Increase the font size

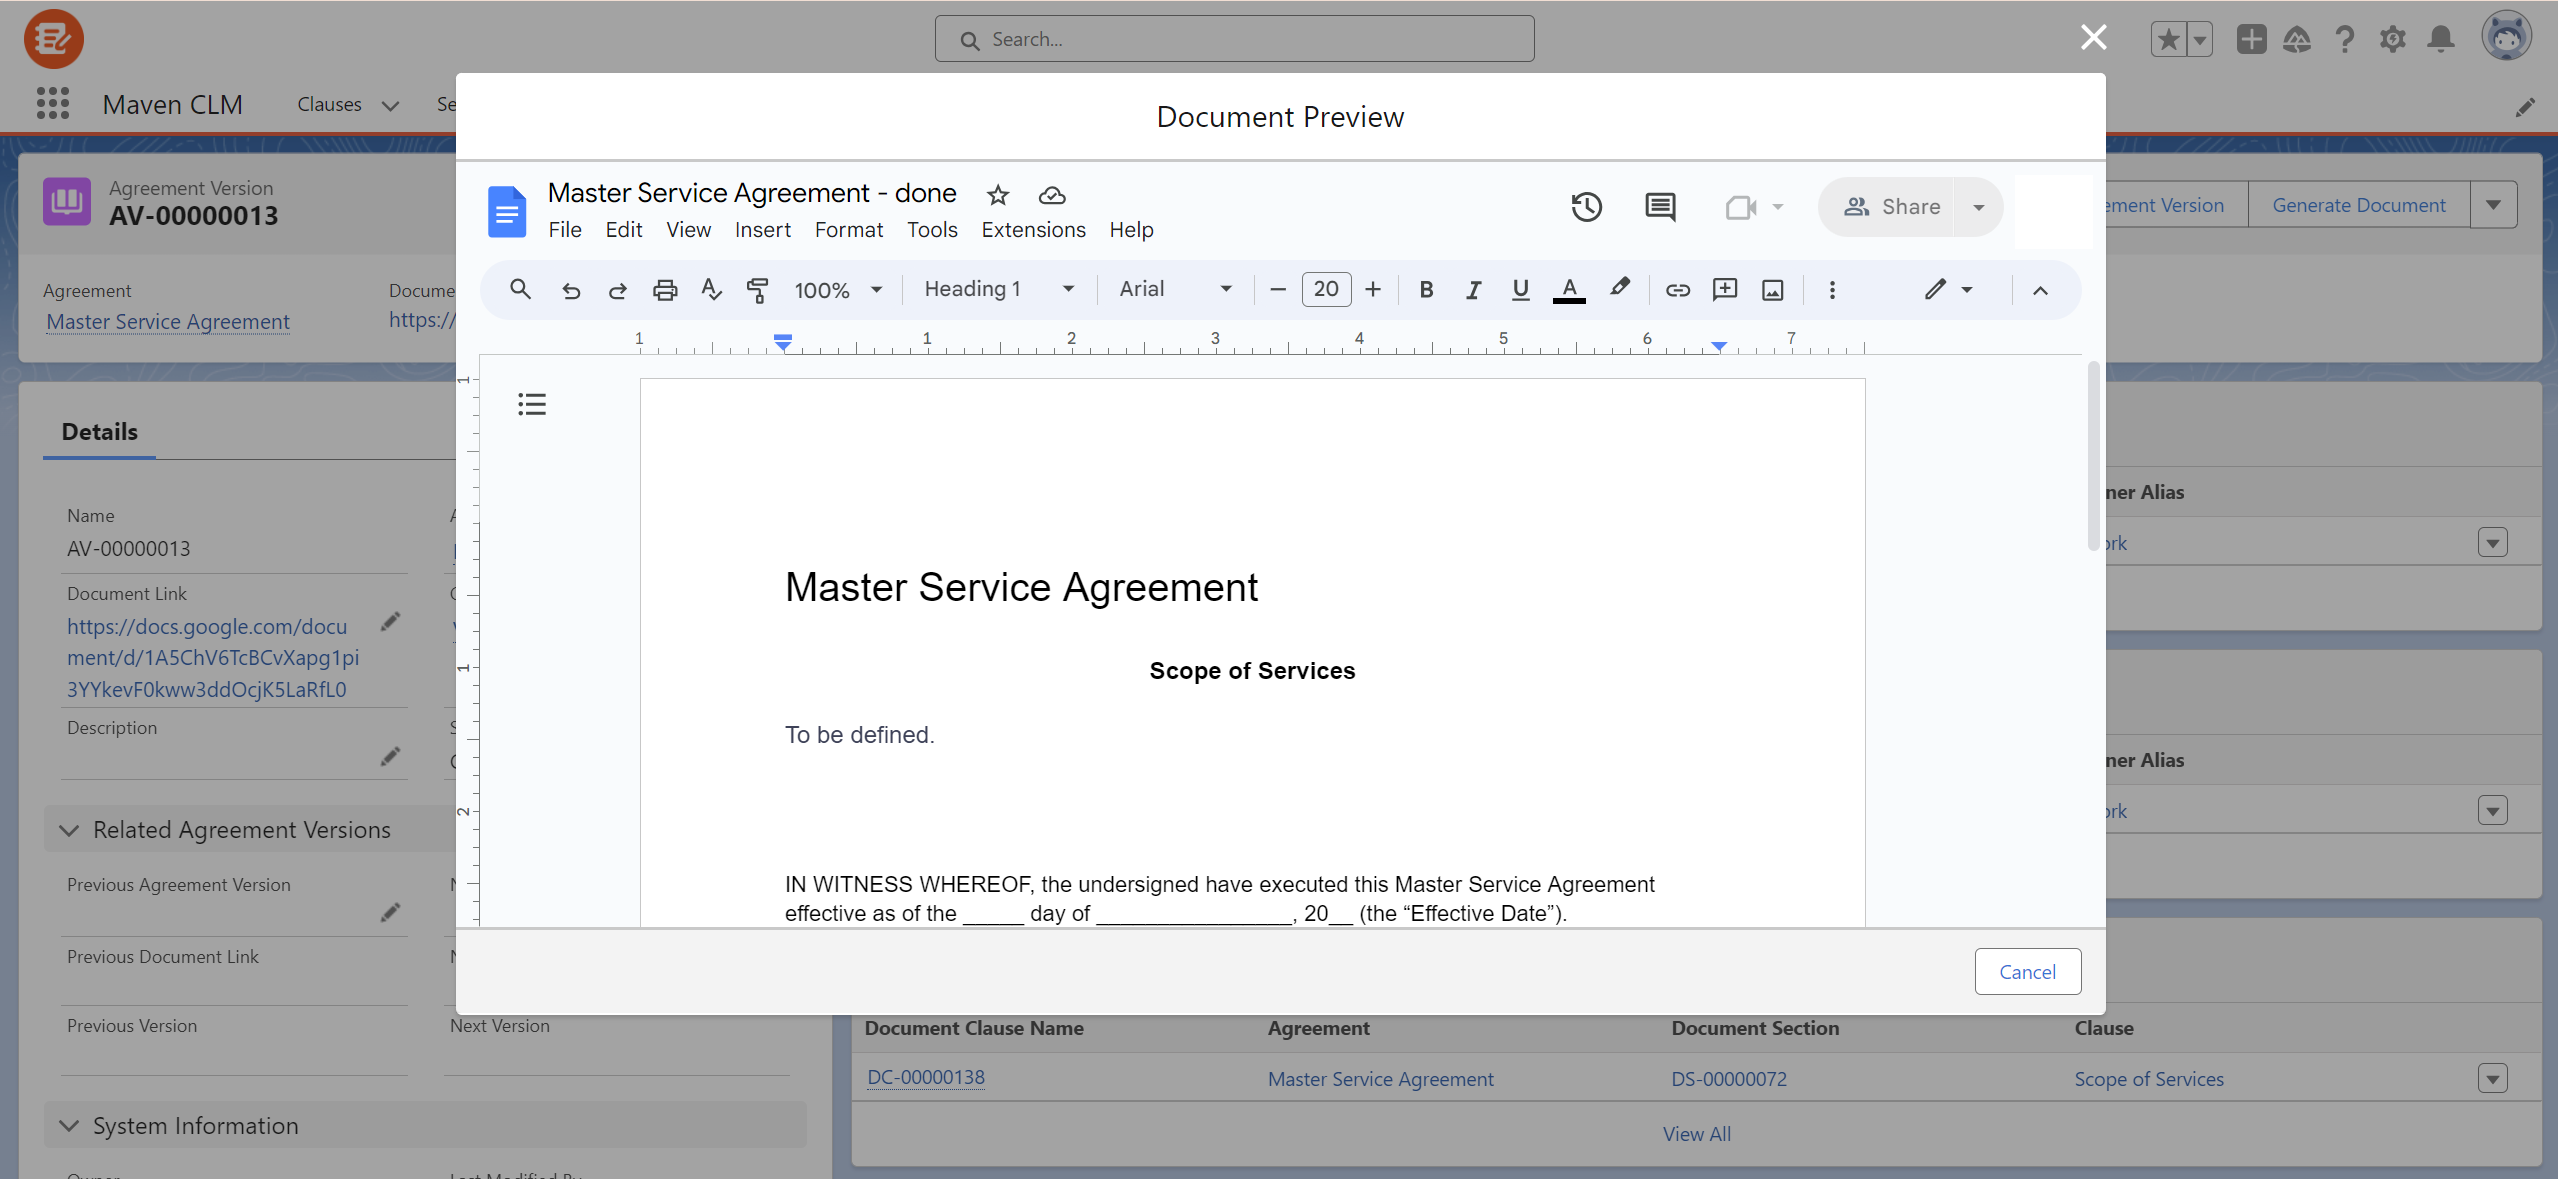pos(1373,290)
